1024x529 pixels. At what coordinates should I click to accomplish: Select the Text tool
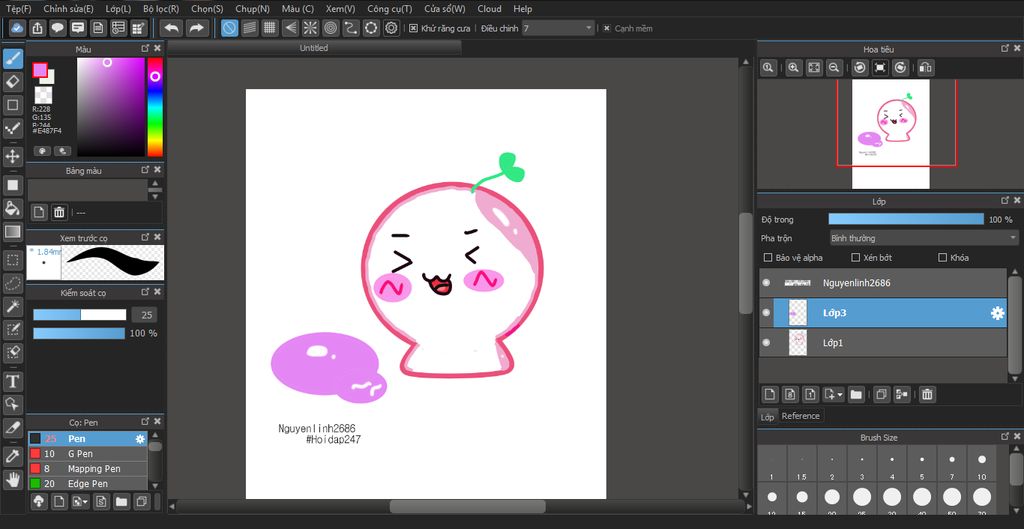tap(12, 381)
